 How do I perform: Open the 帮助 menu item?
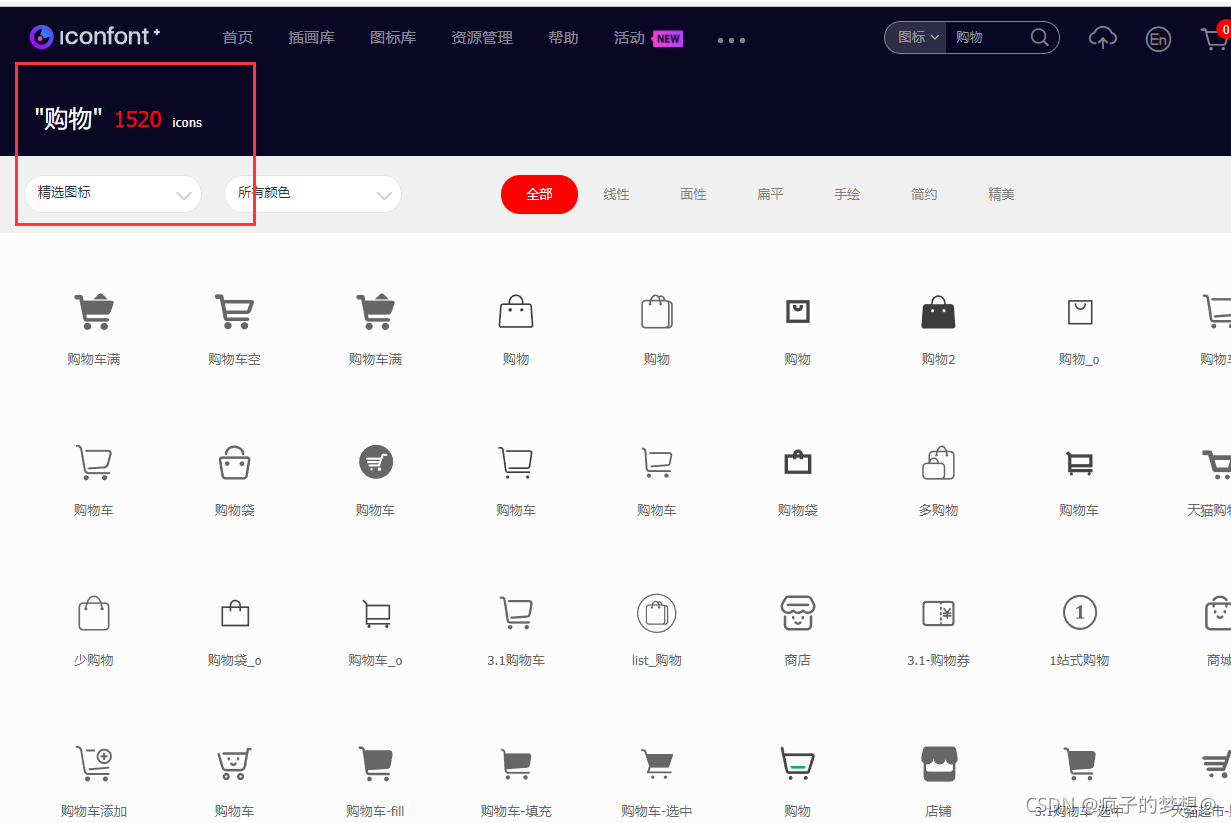563,38
